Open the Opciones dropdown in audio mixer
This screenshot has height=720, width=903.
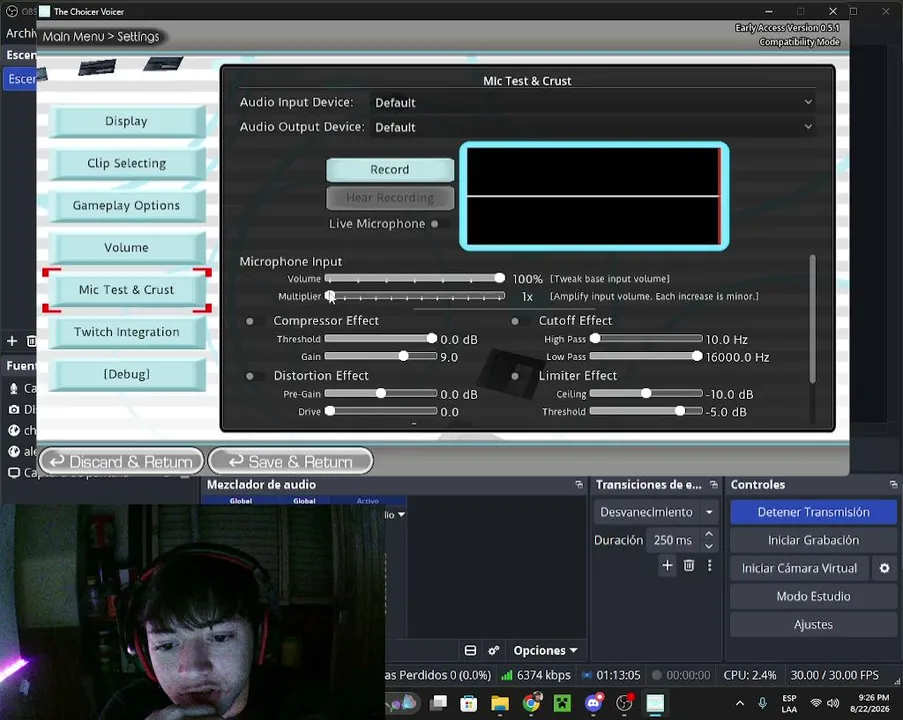[545, 650]
